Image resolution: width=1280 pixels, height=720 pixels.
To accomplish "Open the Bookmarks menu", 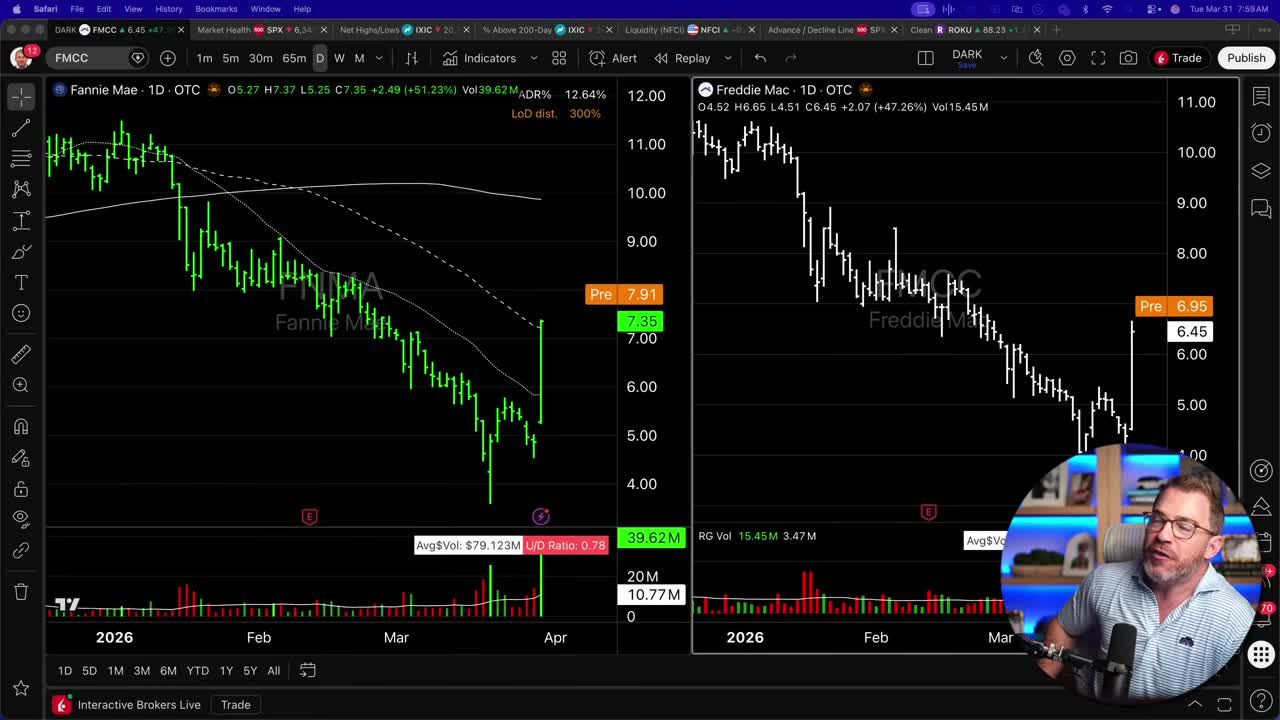I will click(x=215, y=9).
